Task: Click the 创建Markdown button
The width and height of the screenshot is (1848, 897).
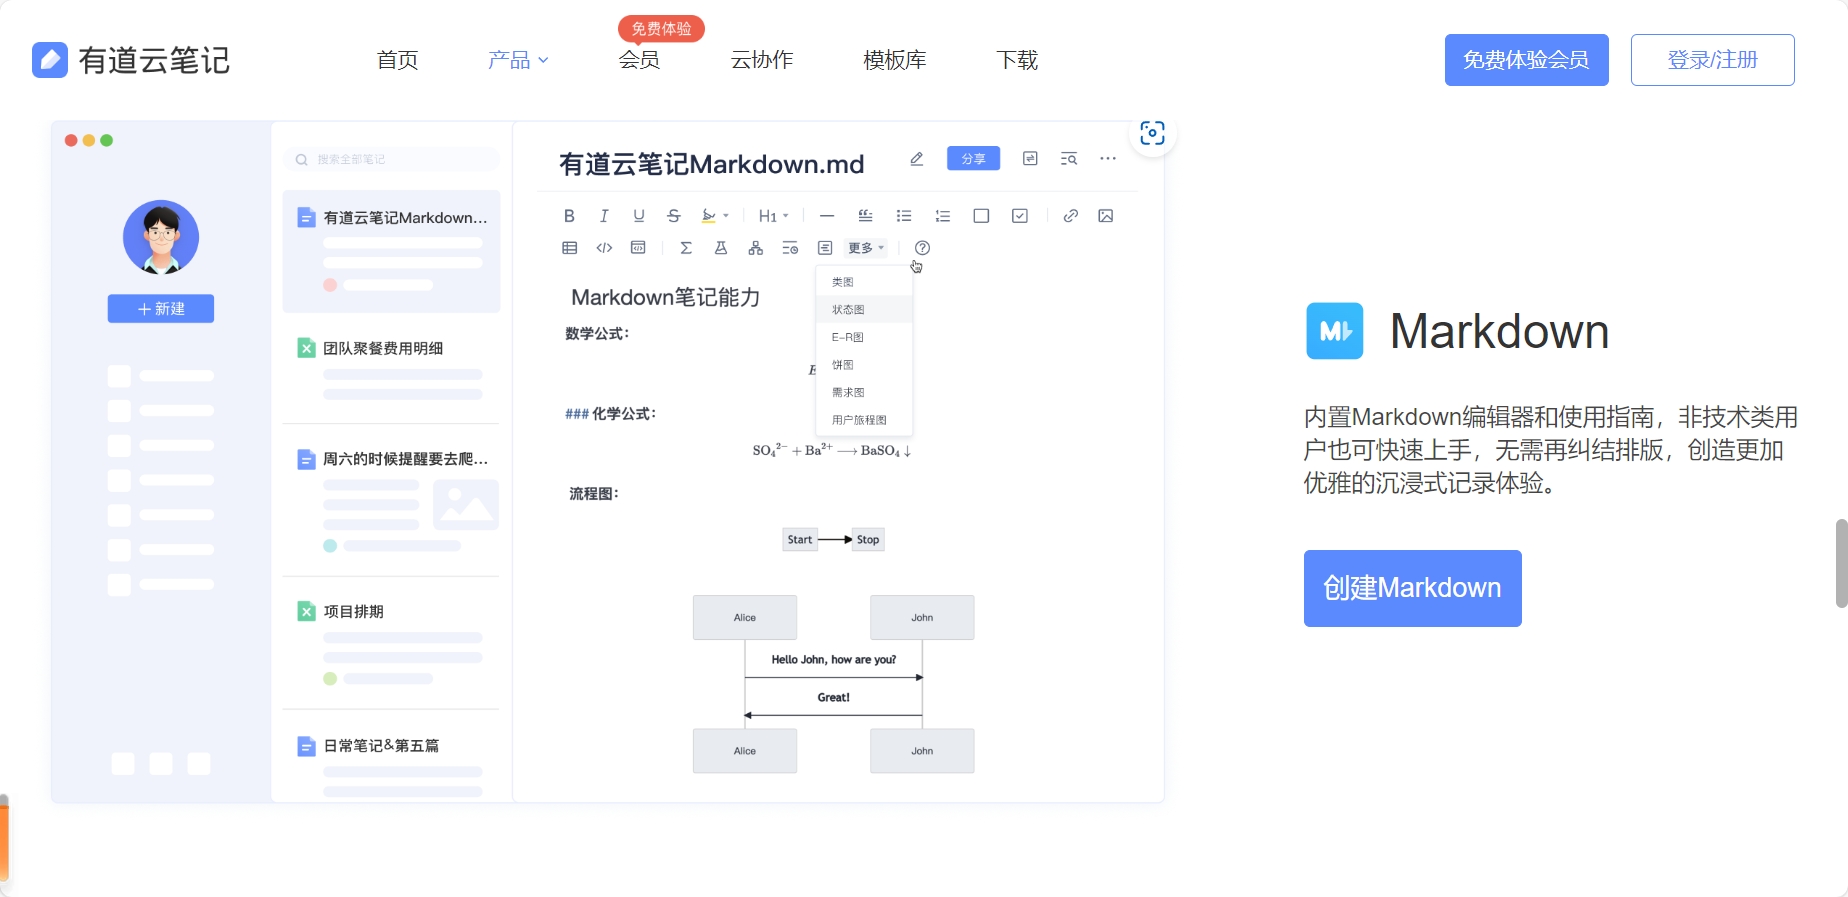Action: click(1413, 588)
